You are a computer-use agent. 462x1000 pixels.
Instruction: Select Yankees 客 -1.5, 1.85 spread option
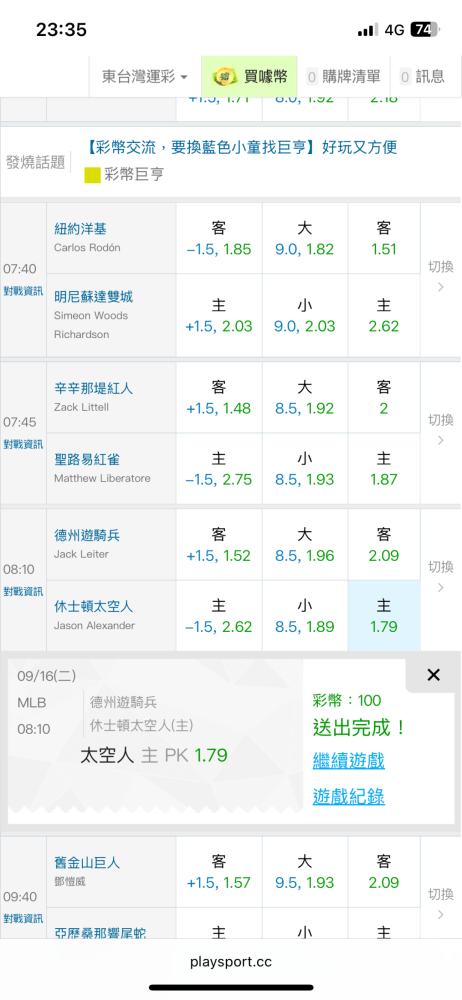[219, 239]
